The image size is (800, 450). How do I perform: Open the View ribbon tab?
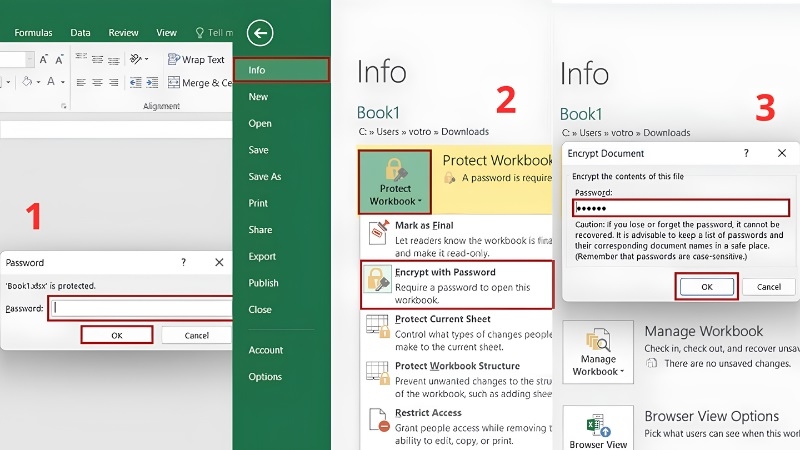tap(166, 33)
